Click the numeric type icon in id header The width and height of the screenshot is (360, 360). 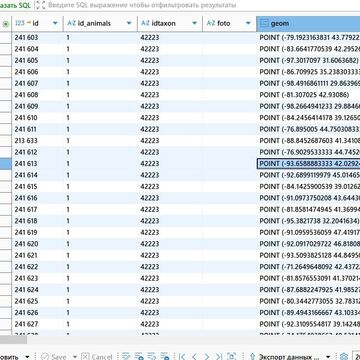pos(20,23)
